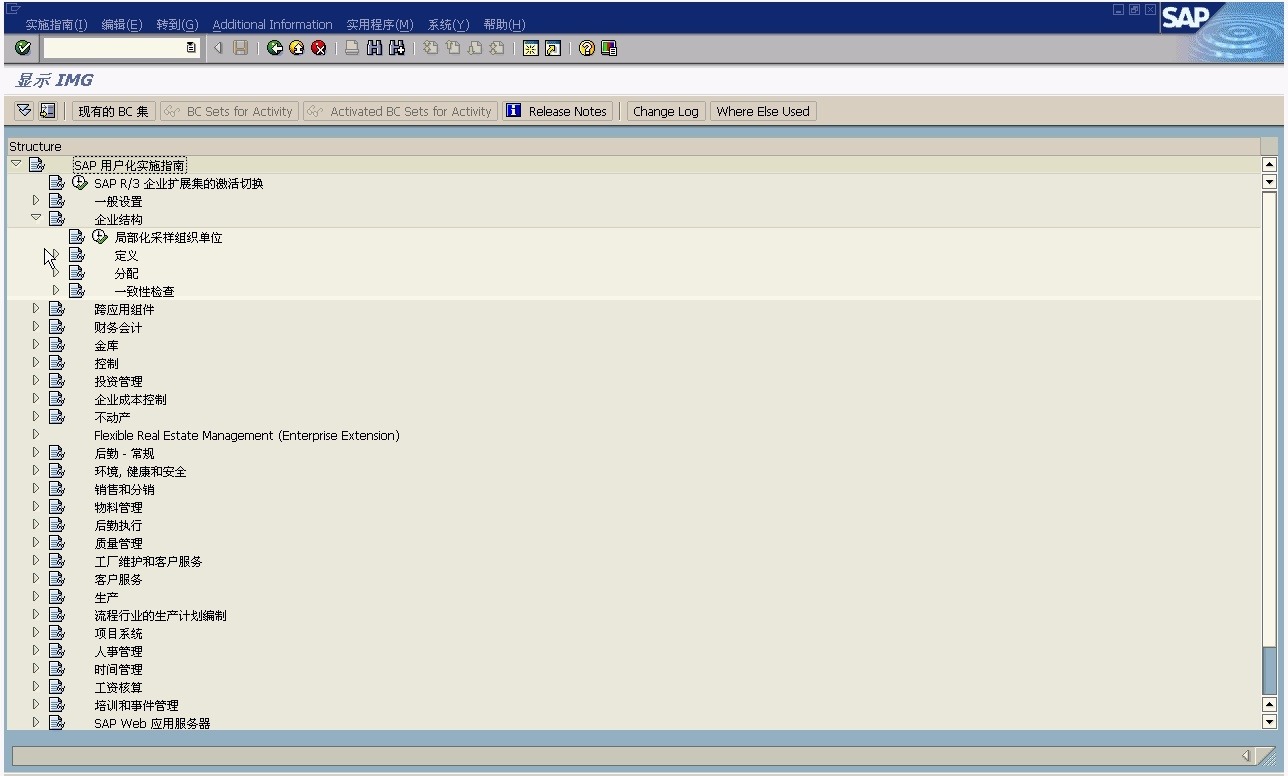Open documentation icon beside 生产
This screenshot has width=1288, height=776.
coord(57,597)
